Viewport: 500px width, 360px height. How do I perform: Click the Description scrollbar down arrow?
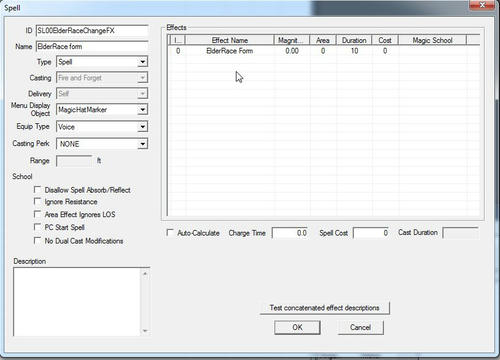pos(145,331)
